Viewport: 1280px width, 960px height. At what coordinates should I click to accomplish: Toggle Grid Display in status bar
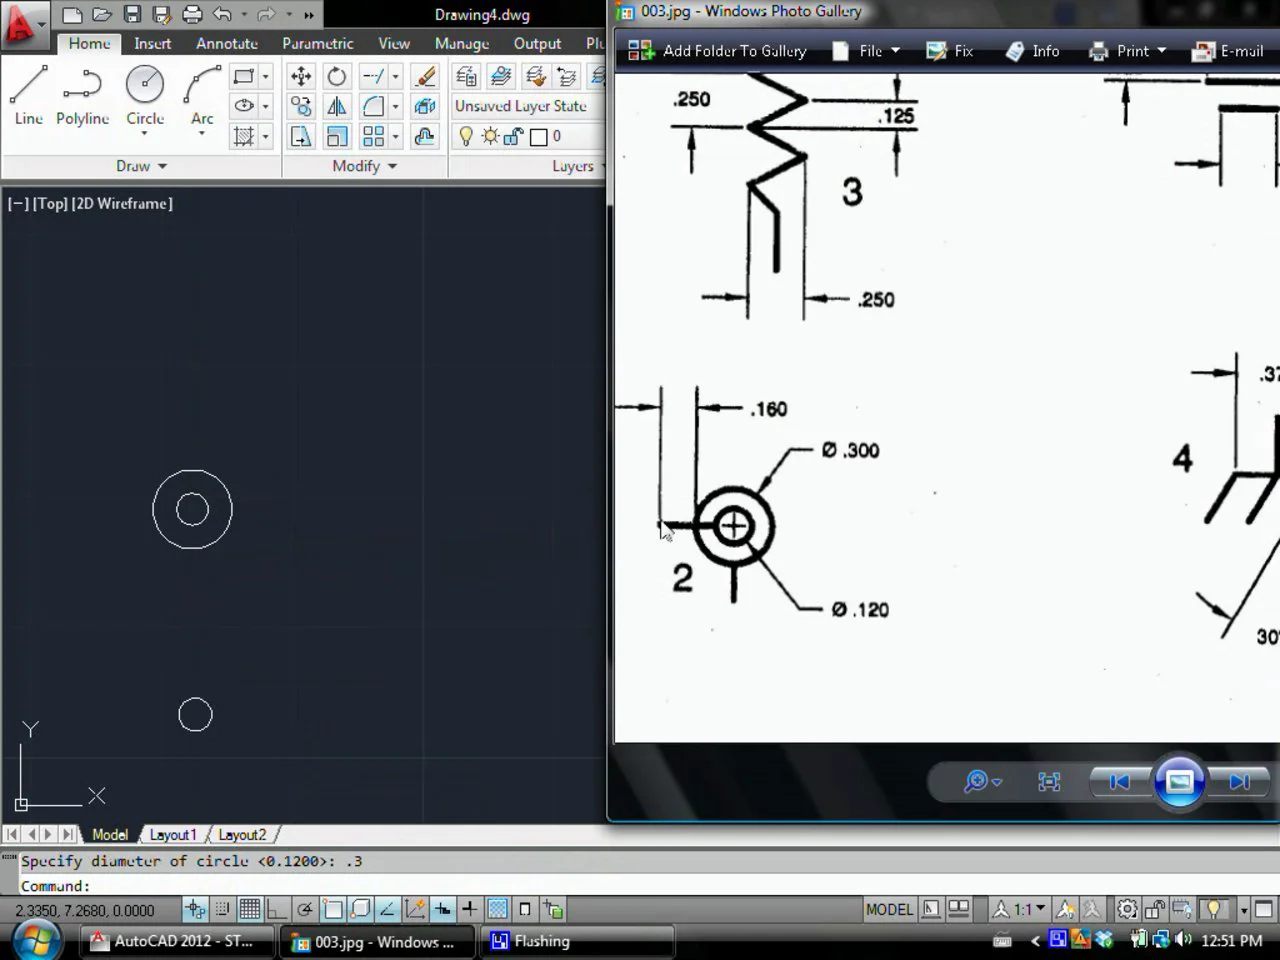pyautogui.click(x=249, y=909)
